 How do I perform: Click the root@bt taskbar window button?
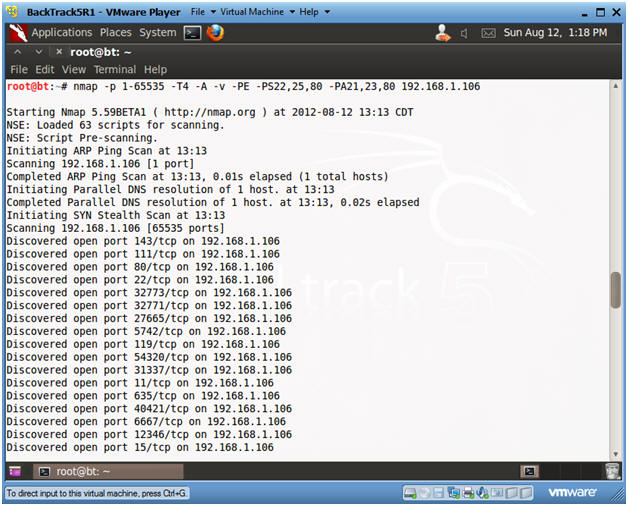click(x=108, y=472)
